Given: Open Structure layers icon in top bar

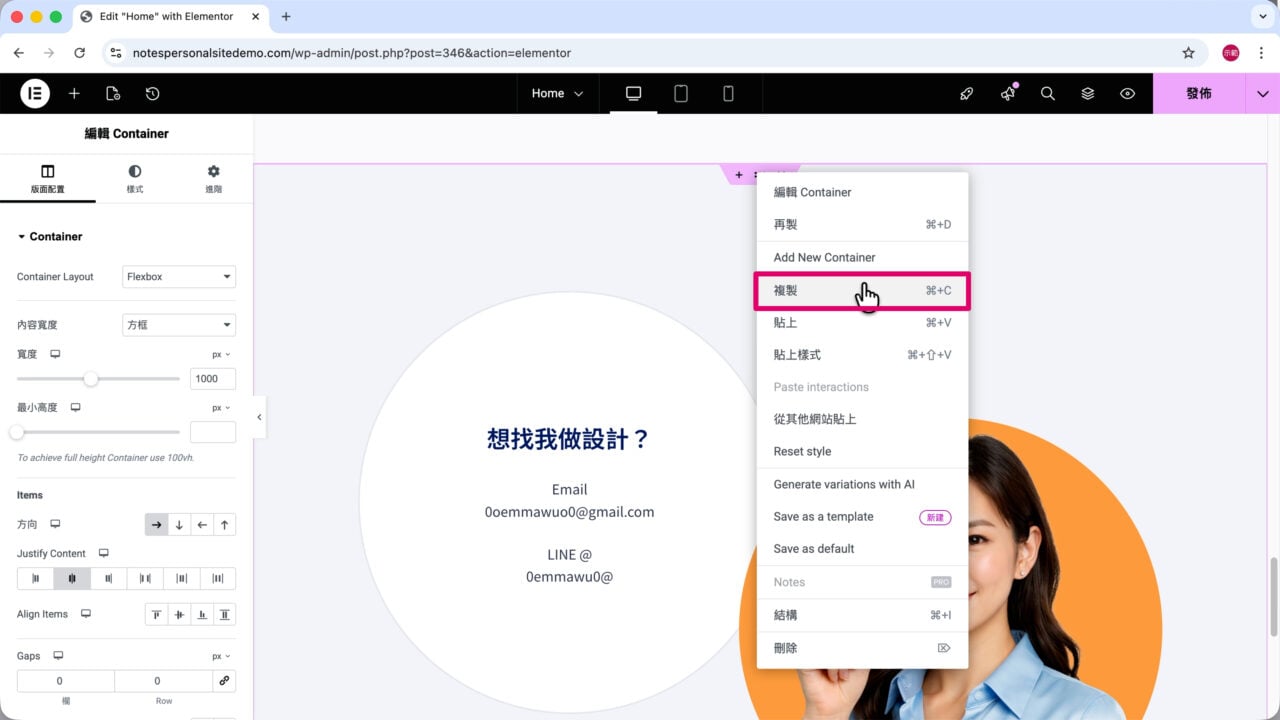Looking at the screenshot, I should 1087,93.
